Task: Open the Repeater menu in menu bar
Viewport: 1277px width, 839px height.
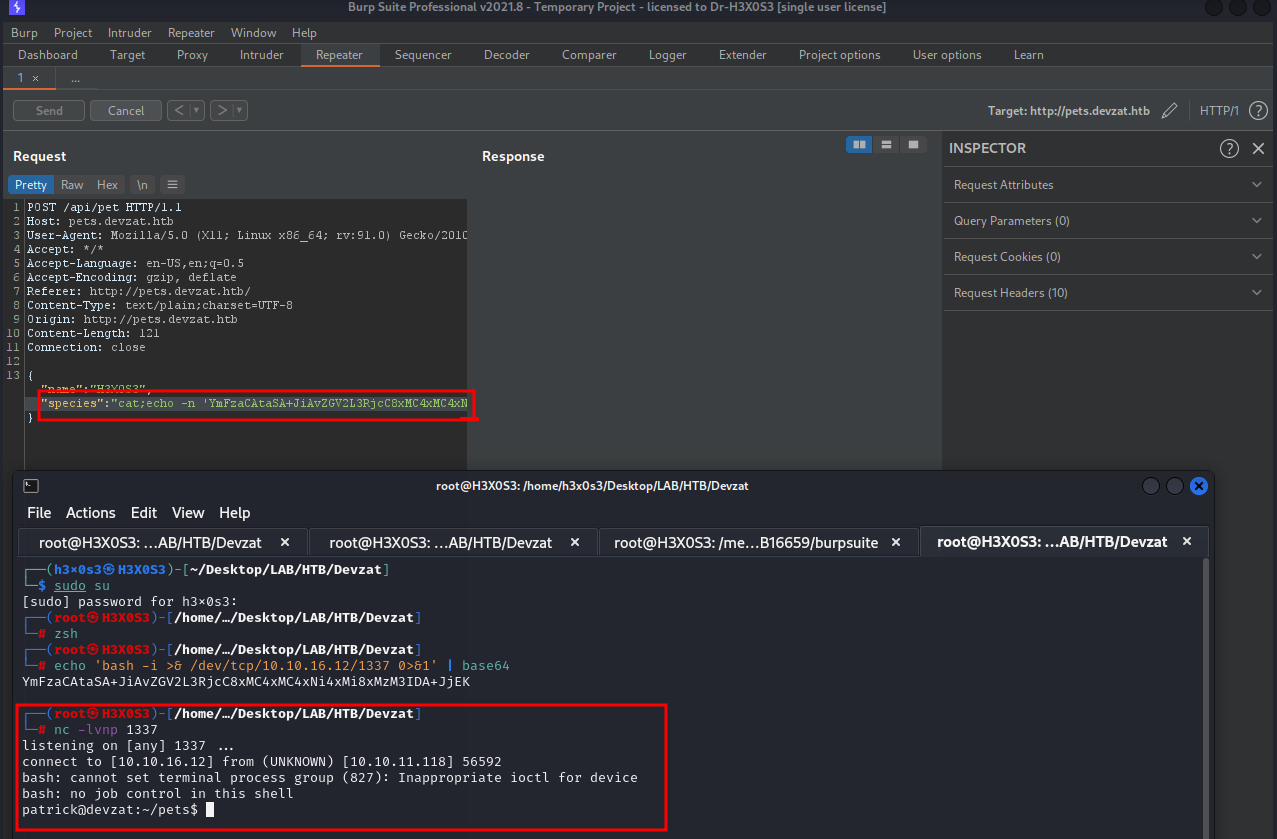Action: point(191,33)
